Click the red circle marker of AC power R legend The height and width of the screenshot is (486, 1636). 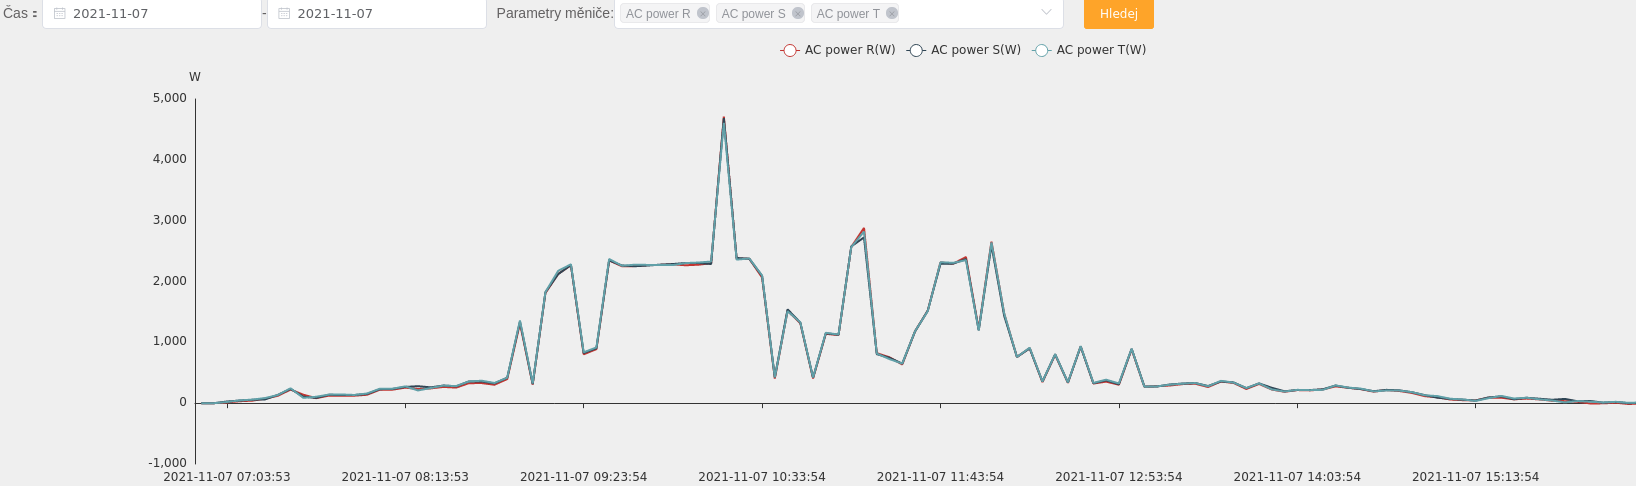(x=790, y=50)
